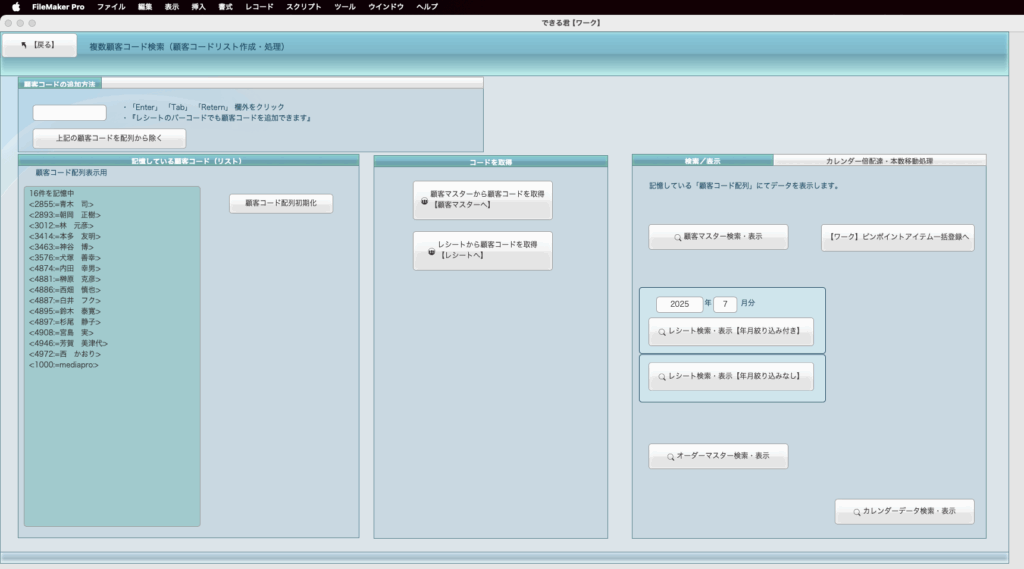The height and width of the screenshot is (569, 1024).
Task: Click the 【戻る】 back arrow button
Action: (39, 45)
